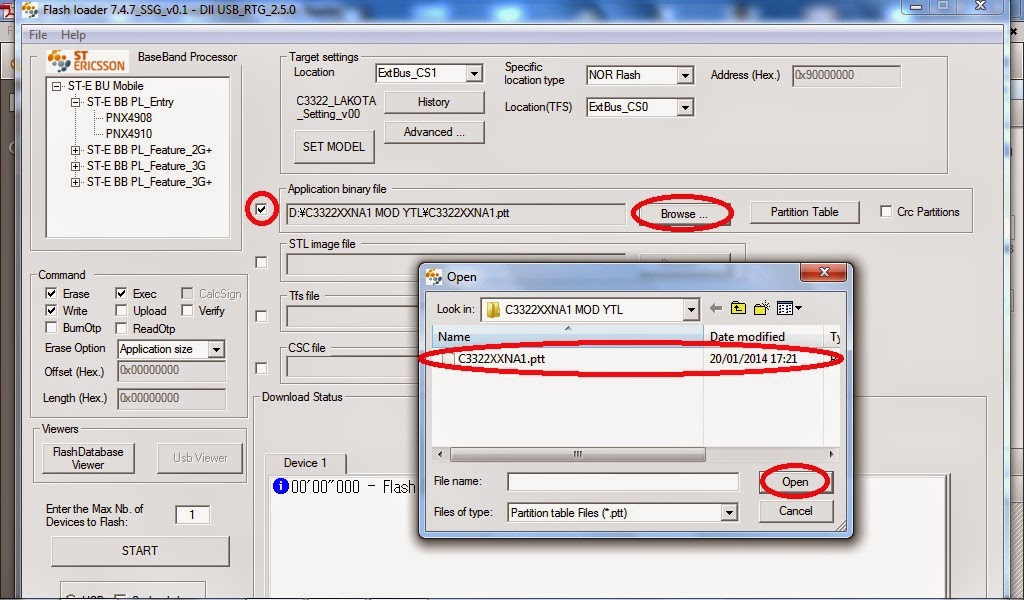Enable the CSC file checkbox
The height and width of the screenshot is (600, 1024).
(261, 368)
